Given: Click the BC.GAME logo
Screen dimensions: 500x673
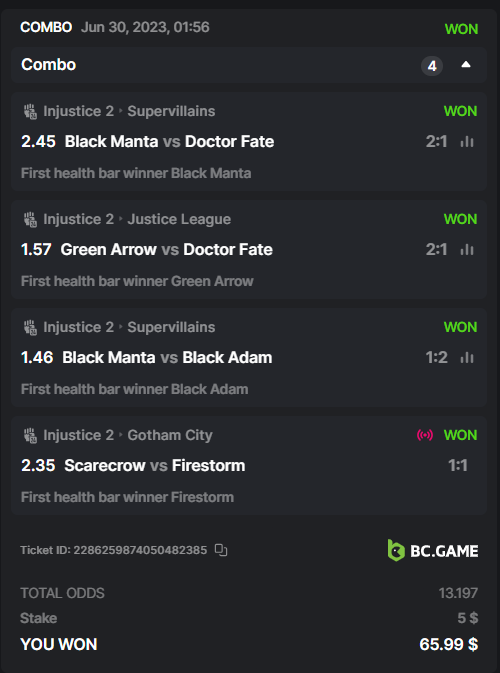Looking at the screenshot, I should point(433,550).
